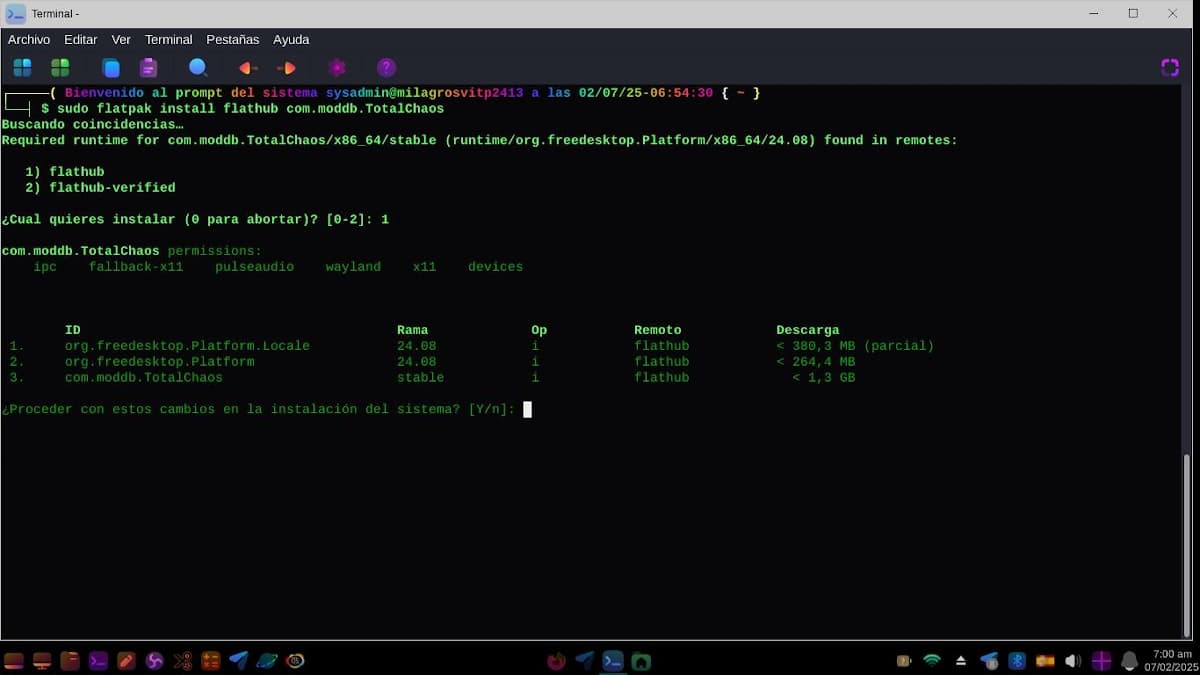The image size is (1200, 675).
Task: Click the terminal app icon in title bar
Action: tap(16, 13)
